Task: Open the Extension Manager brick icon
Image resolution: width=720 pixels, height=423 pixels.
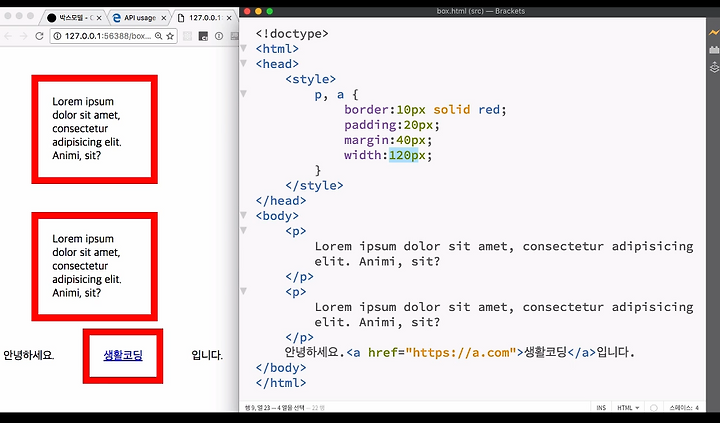Action: point(714,50)
